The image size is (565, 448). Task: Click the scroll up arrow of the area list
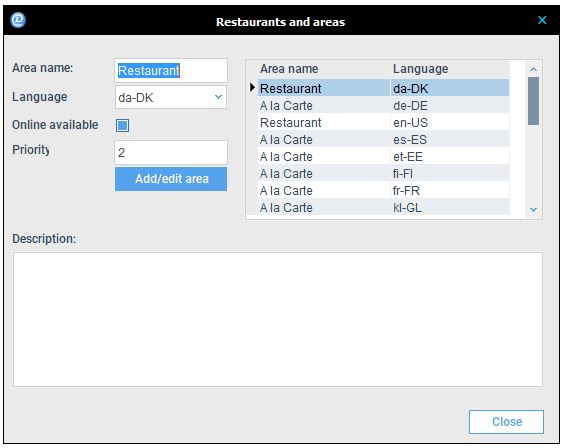coord(533,69)
